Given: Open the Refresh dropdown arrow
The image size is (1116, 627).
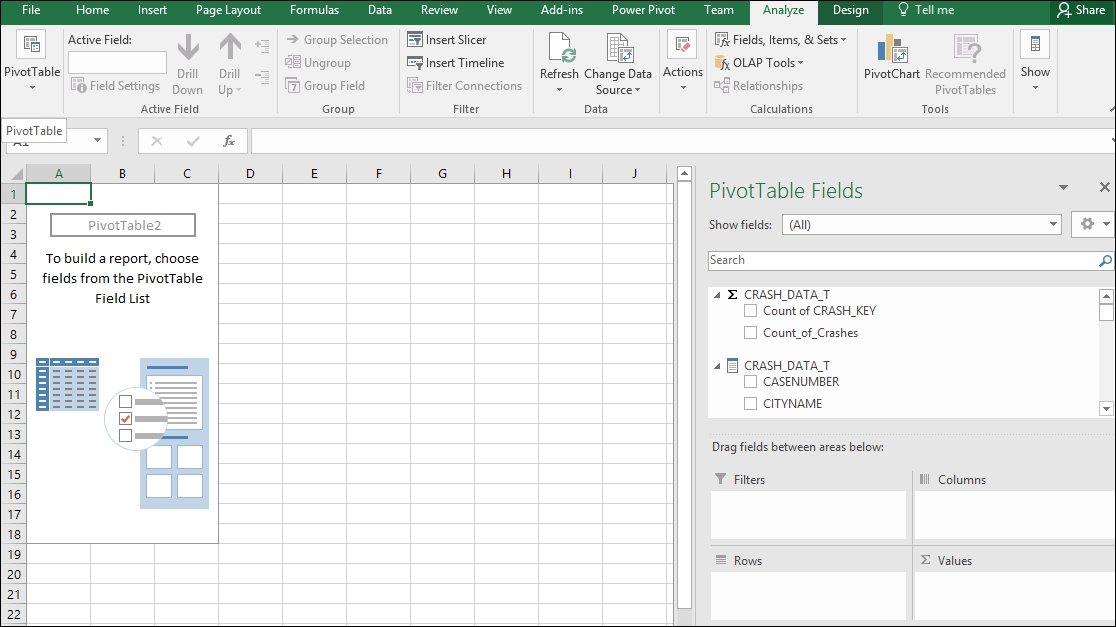Looking at the screenshot, I should (x=559, y=90).
